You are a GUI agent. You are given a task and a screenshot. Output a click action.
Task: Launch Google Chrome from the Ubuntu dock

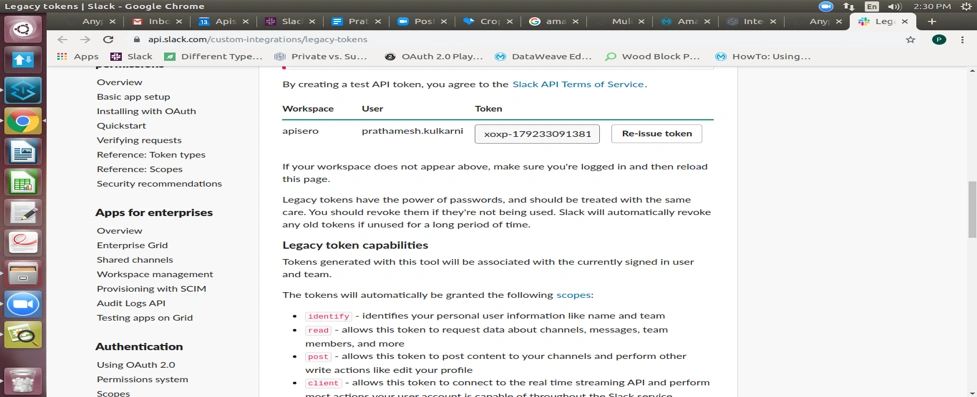[x=23, y=121]
